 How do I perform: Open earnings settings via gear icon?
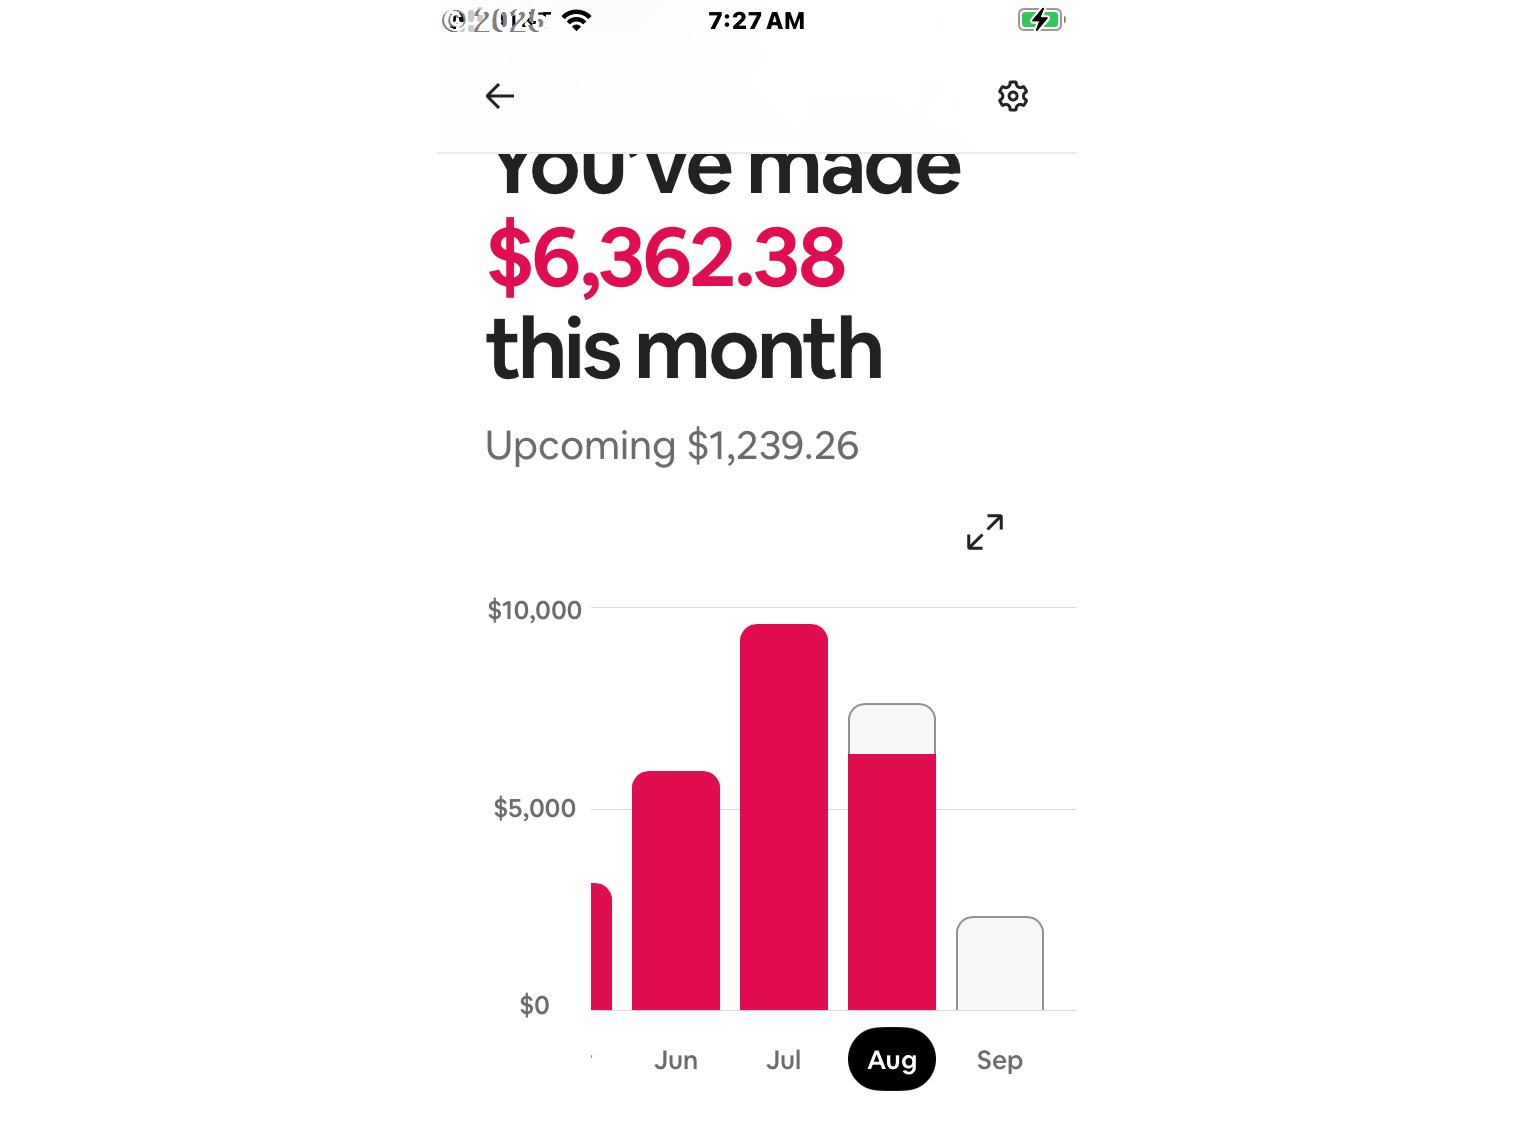(1012, 96)
